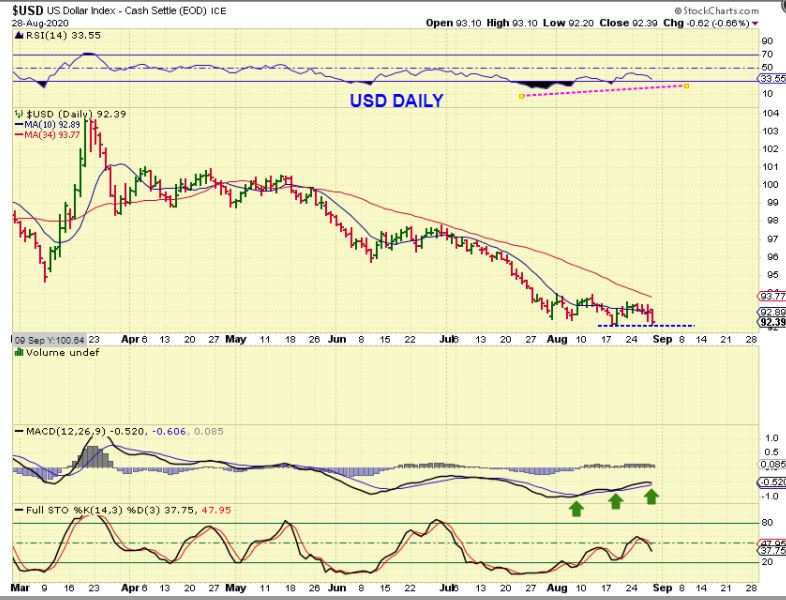This screenshot has width=786, height=600.
Task: Click the 0.085 MACD histogram value in legend
Action: tap(209, 431)
